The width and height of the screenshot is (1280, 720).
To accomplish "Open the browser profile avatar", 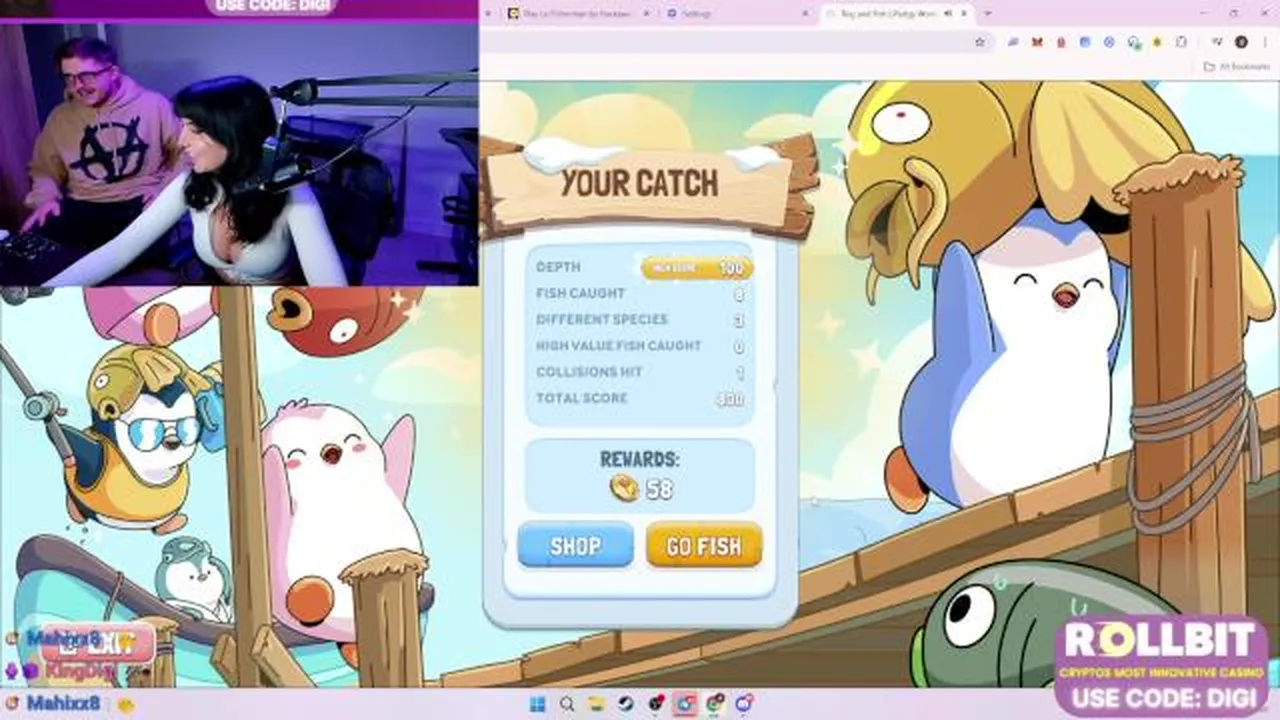I will [x=1241, y=42].
